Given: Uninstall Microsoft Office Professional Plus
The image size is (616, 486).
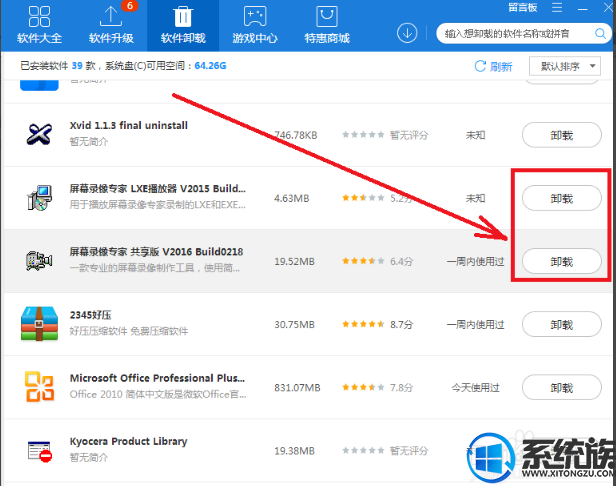Looking at the screenshot, I should pos(562,387).
